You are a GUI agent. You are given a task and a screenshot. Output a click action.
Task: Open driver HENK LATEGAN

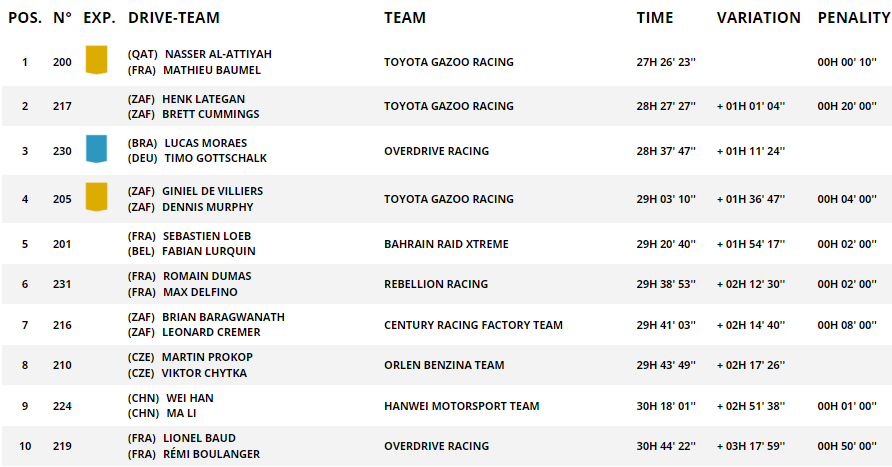(x=204, y=99)
